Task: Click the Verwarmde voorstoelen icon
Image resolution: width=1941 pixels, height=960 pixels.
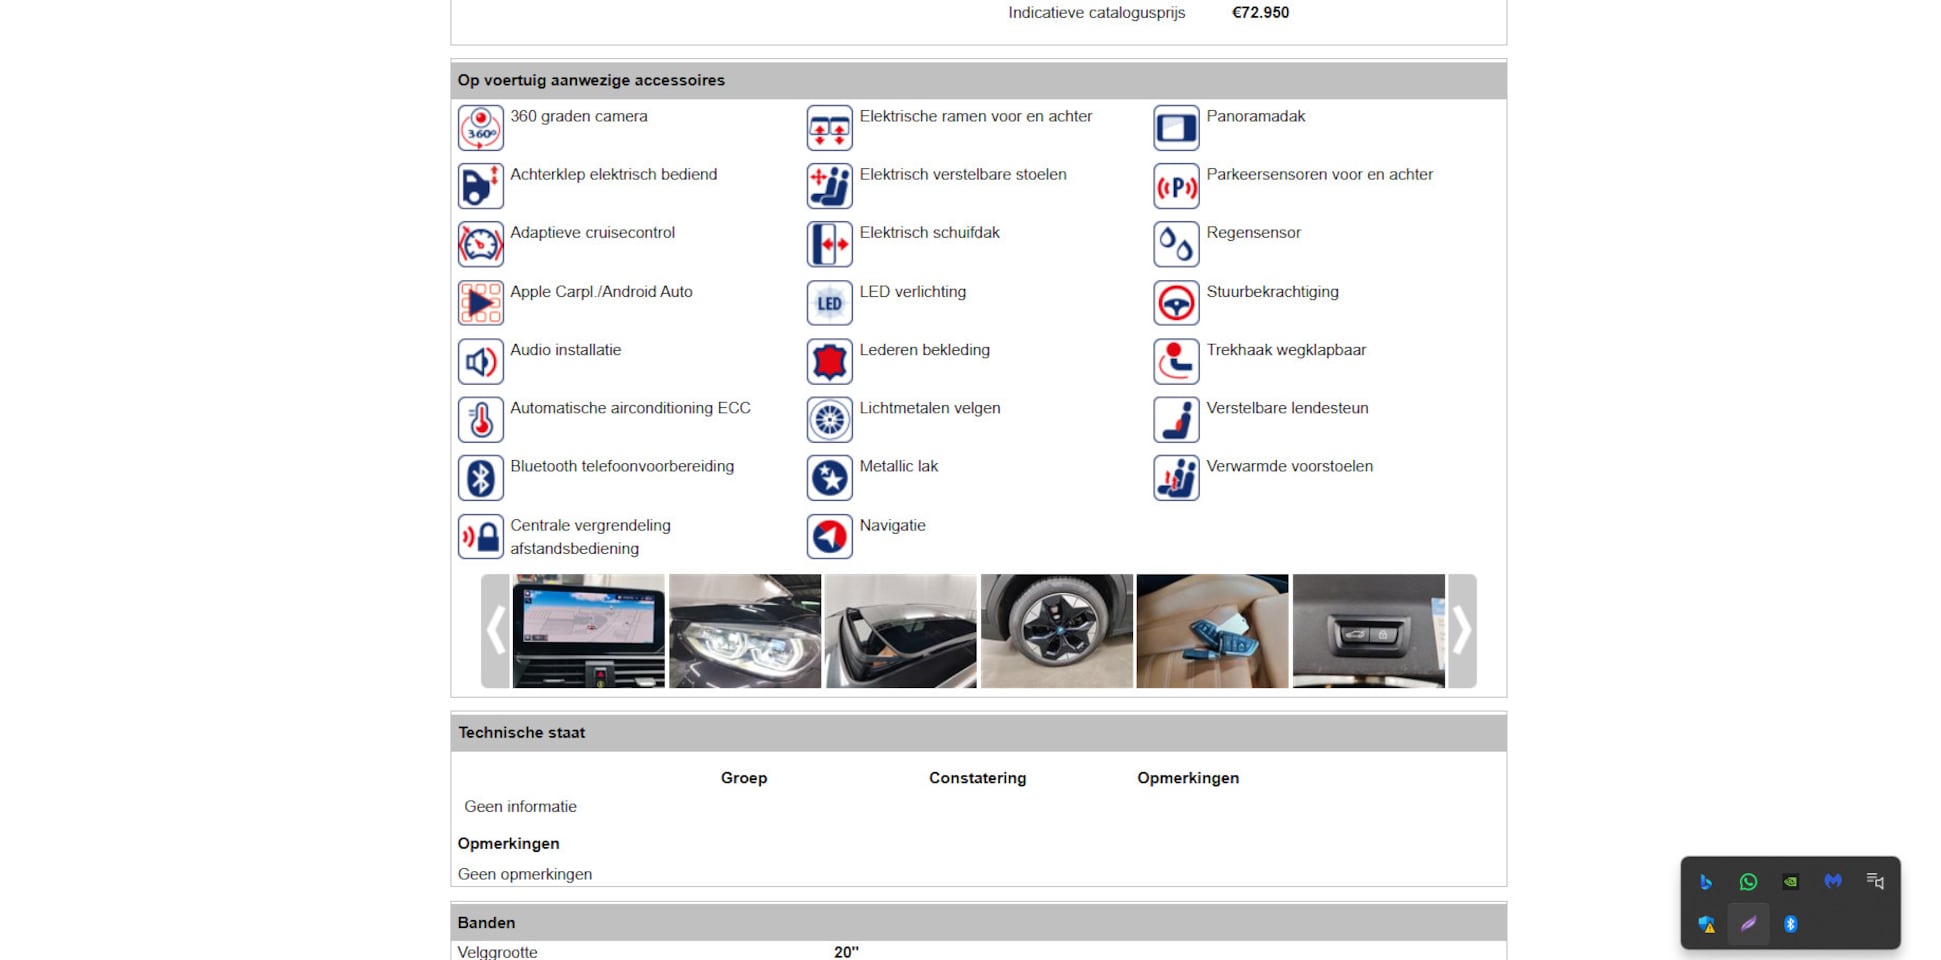Action: (x=1176, y=478)
